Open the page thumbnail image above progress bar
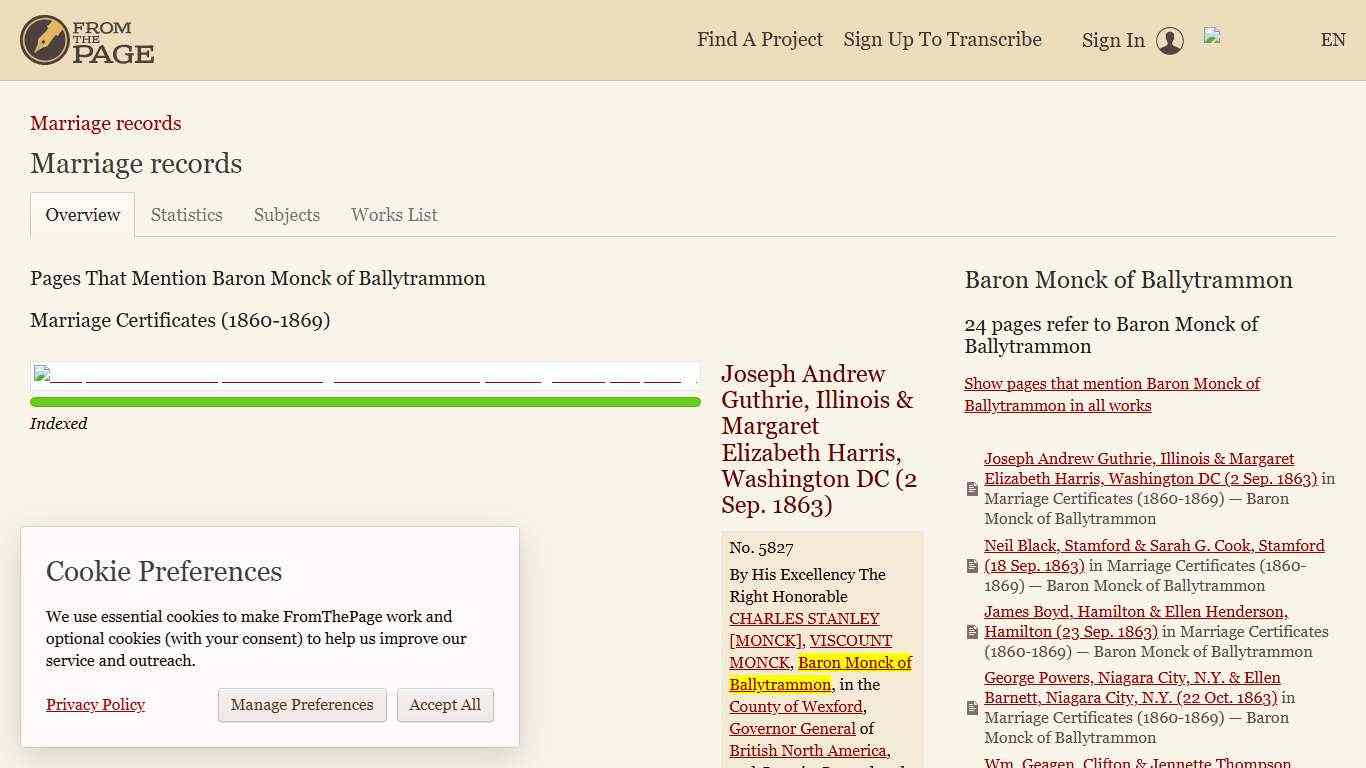The width and height of the screenshot is (1366, 768). [365, 375]
